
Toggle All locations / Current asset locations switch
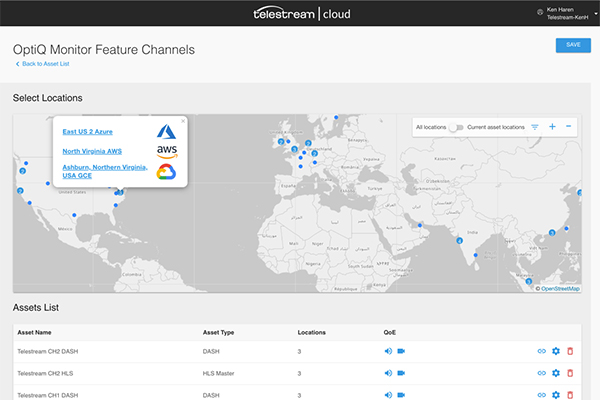pos(456,127)
